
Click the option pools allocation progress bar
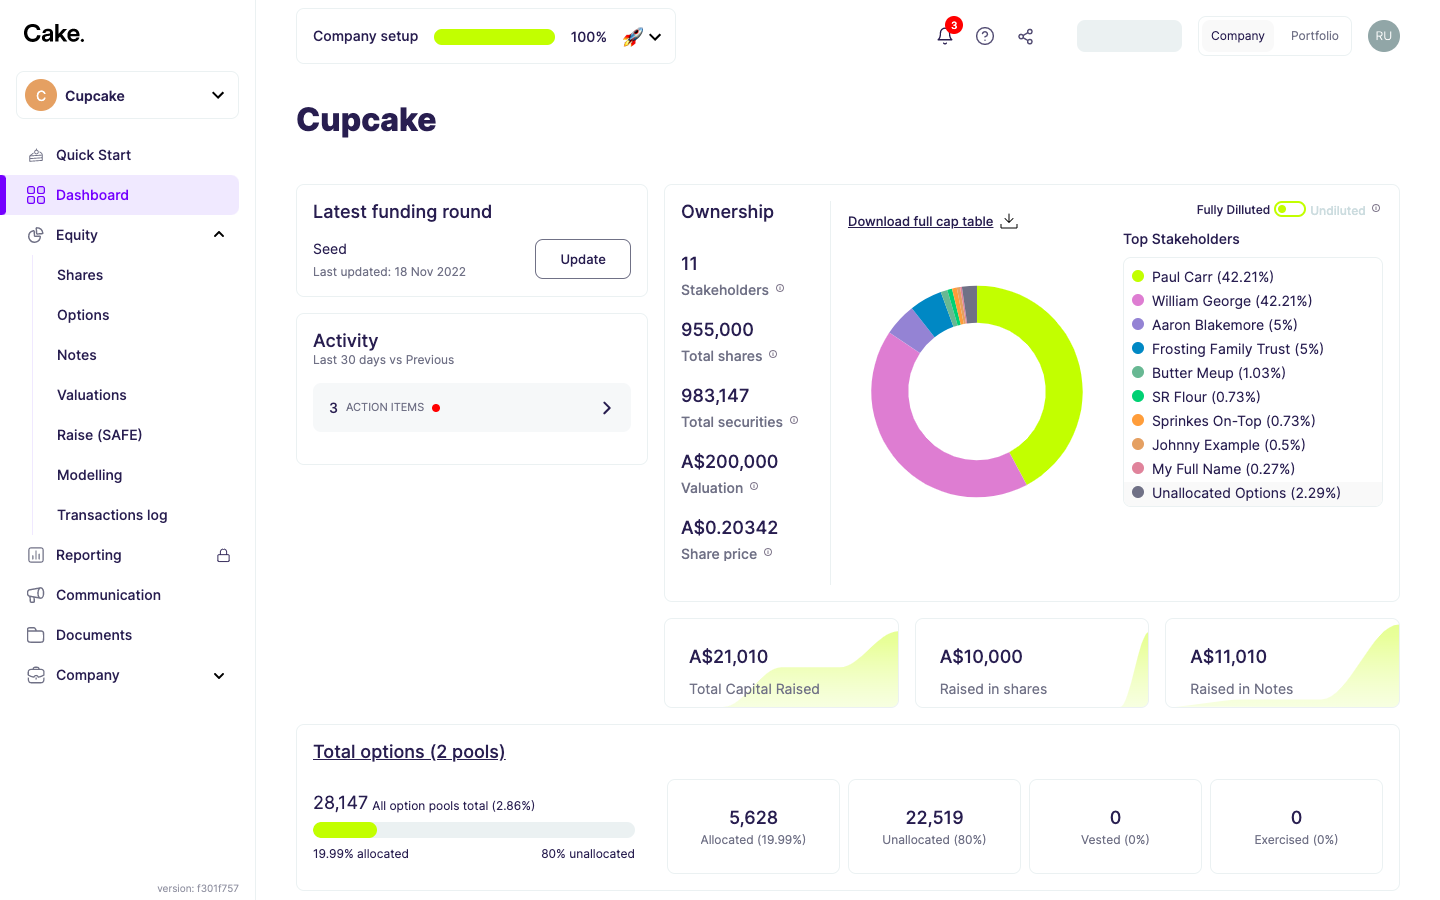pyautogui.click(x=473, y=829)
